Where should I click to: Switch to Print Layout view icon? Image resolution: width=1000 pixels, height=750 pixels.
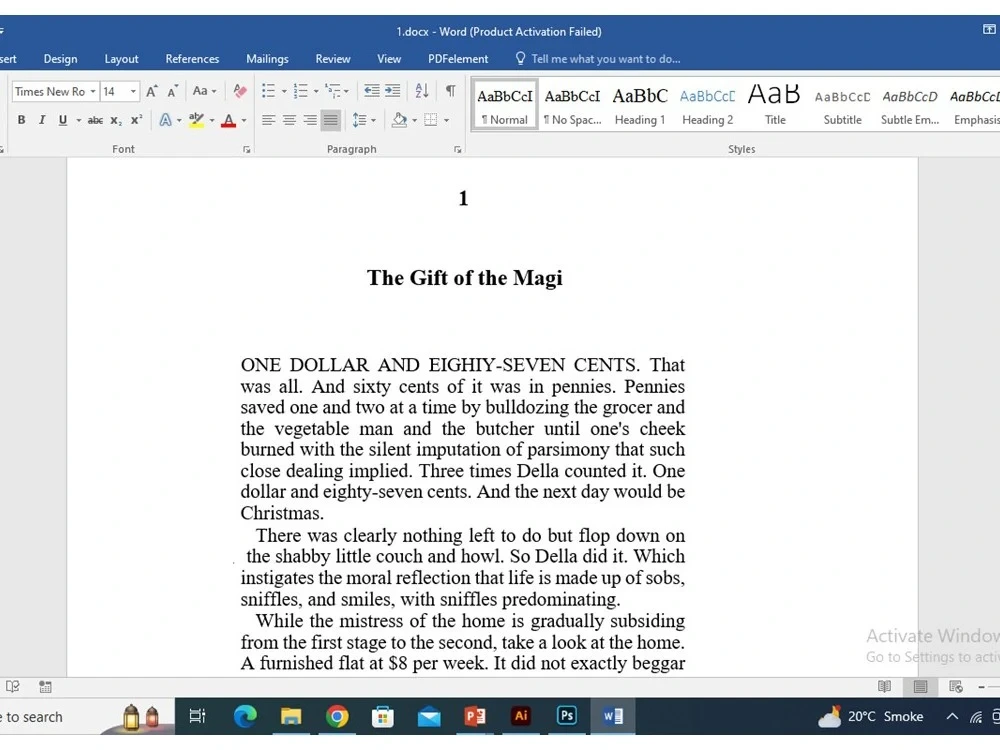click(920, 686)
